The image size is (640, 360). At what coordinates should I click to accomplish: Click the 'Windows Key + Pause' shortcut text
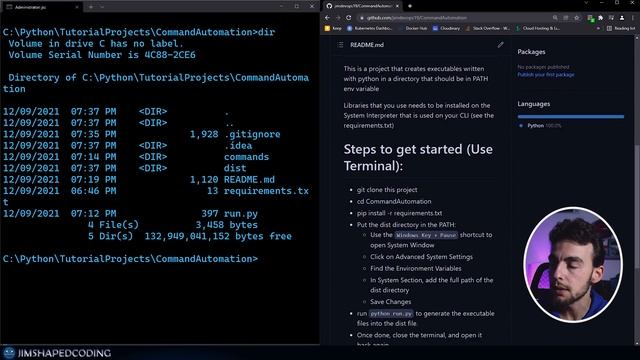click(x=426, y=236)
